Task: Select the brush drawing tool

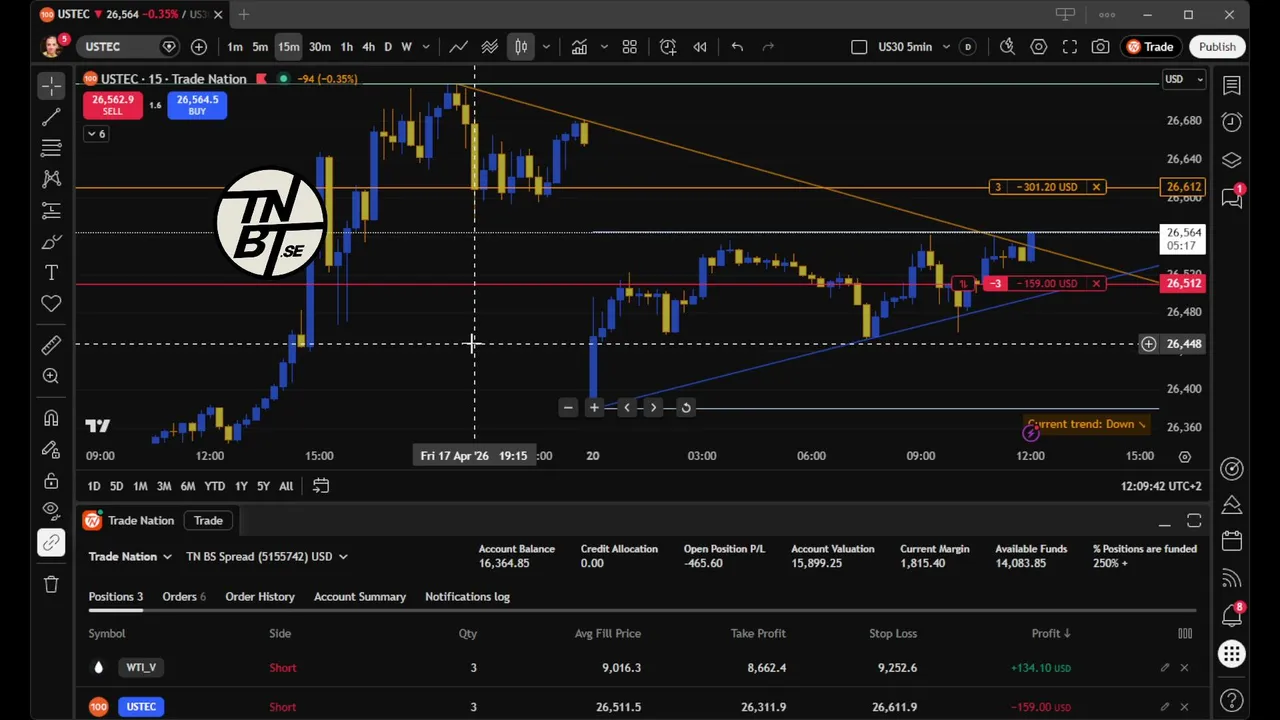Action: click(x=51, y=242)
